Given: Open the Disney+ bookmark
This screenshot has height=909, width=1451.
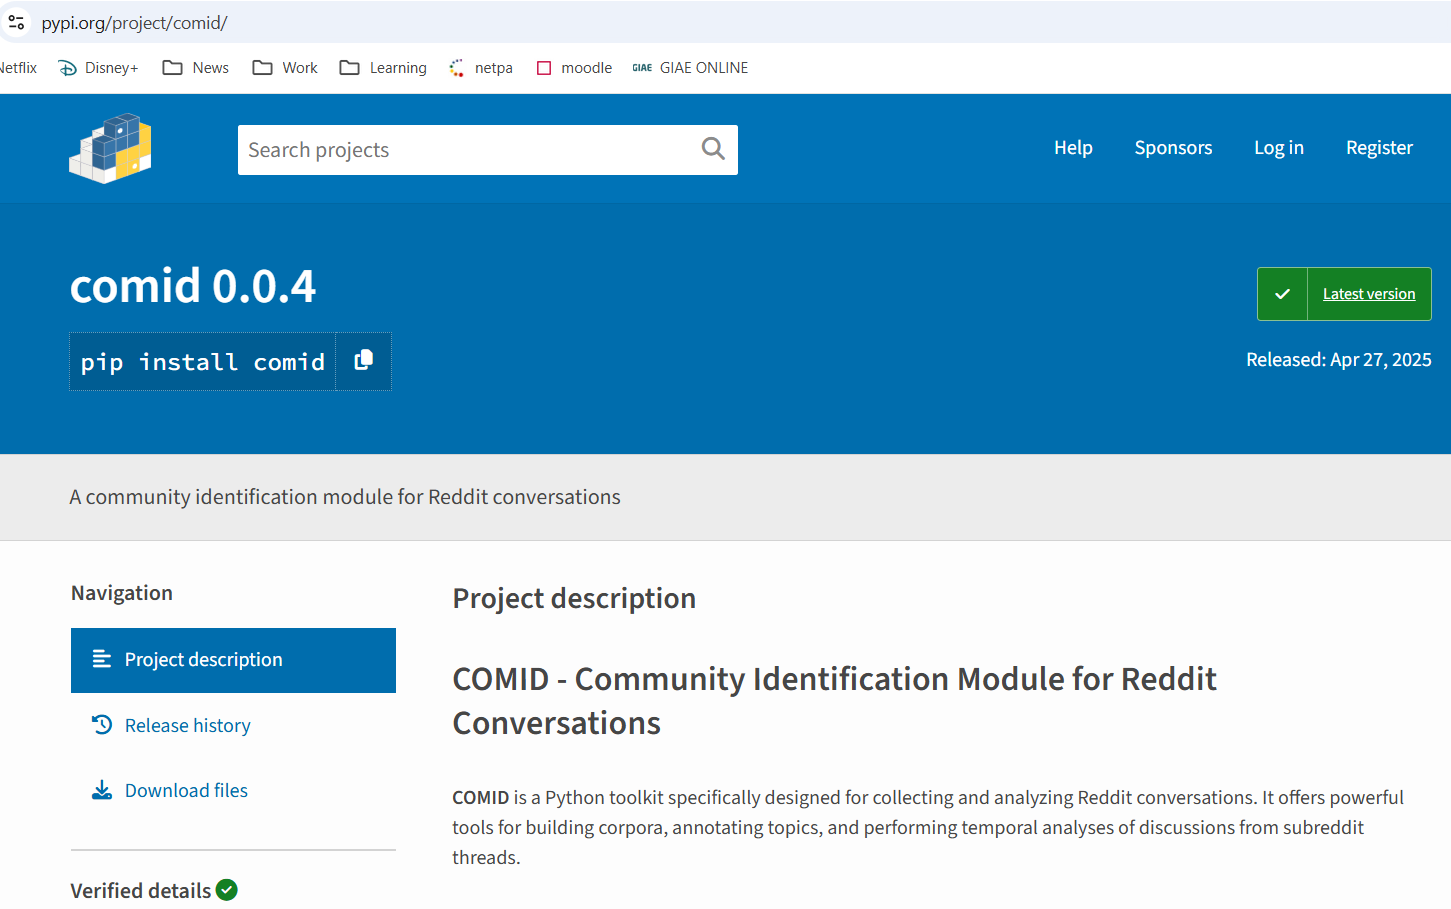Looking at the screenshot, I should (99, 68).
